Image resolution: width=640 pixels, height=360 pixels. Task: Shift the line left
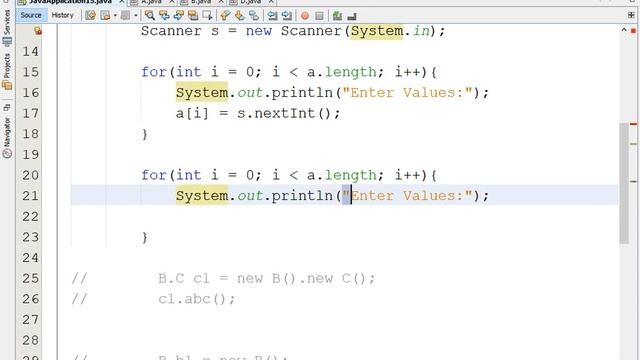tap(272, 16)
